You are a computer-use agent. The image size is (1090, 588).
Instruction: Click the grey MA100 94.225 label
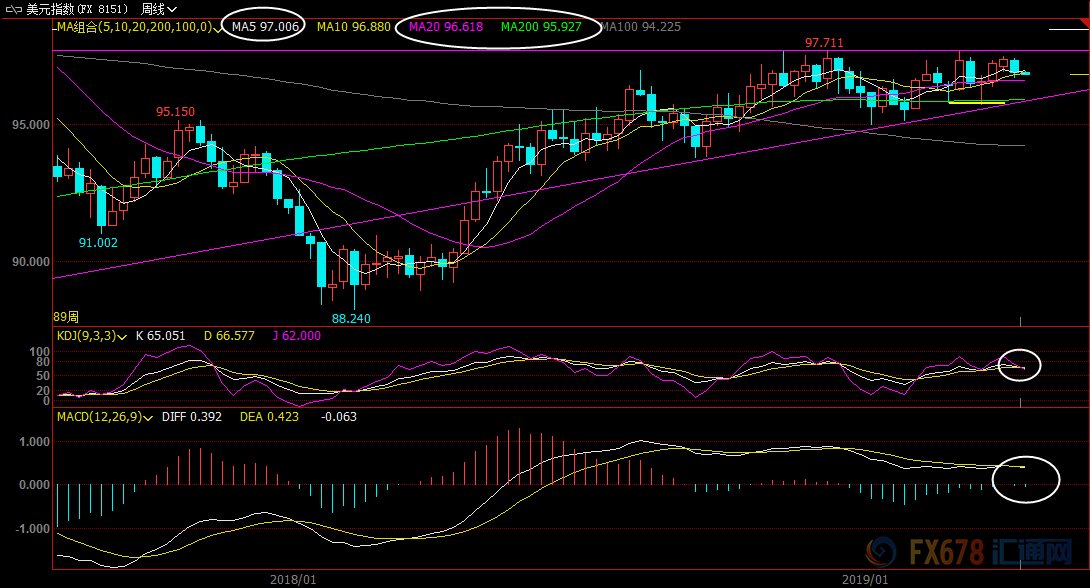point(640,27)
